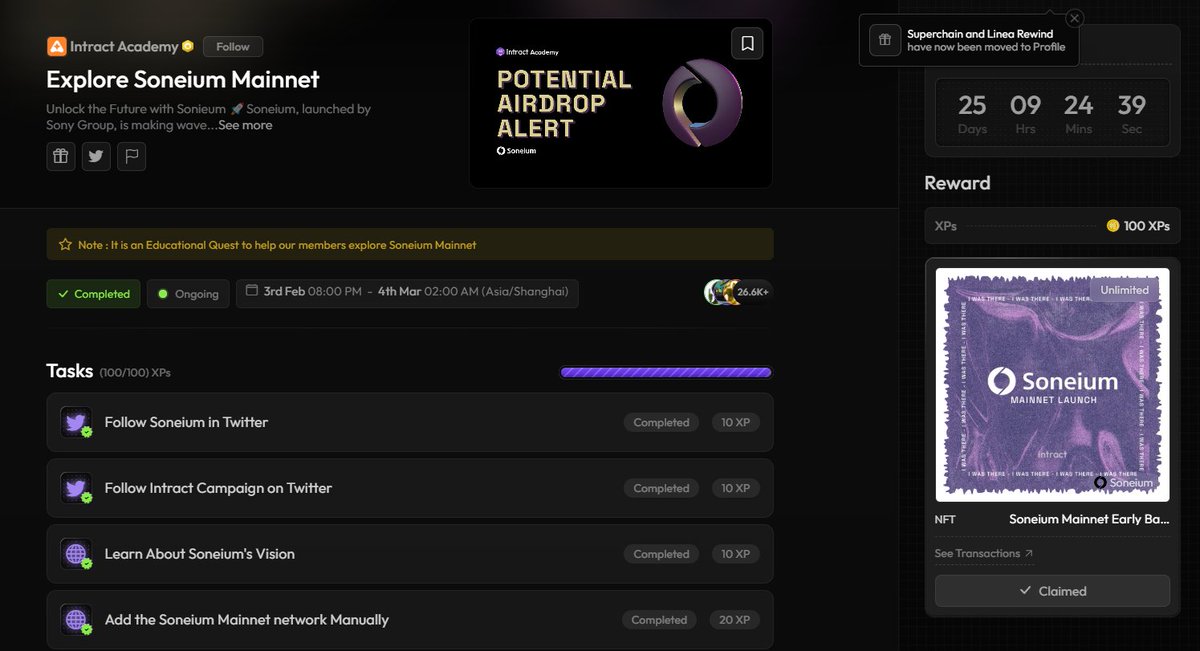Screen dimensions: 1200x651
Task: Click 10 XP badge on Learn About Soneium's Vision row
Action: tap(735, 554)
